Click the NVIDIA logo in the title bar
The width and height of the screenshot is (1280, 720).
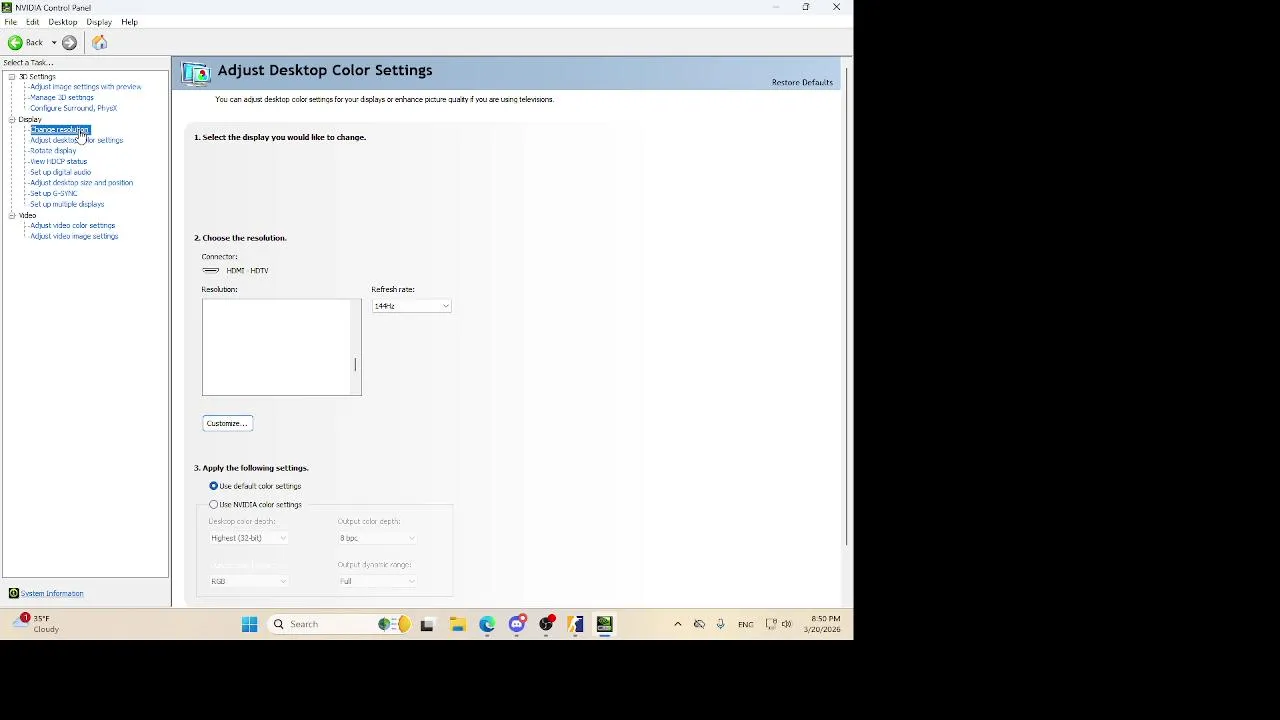point(7,7)
